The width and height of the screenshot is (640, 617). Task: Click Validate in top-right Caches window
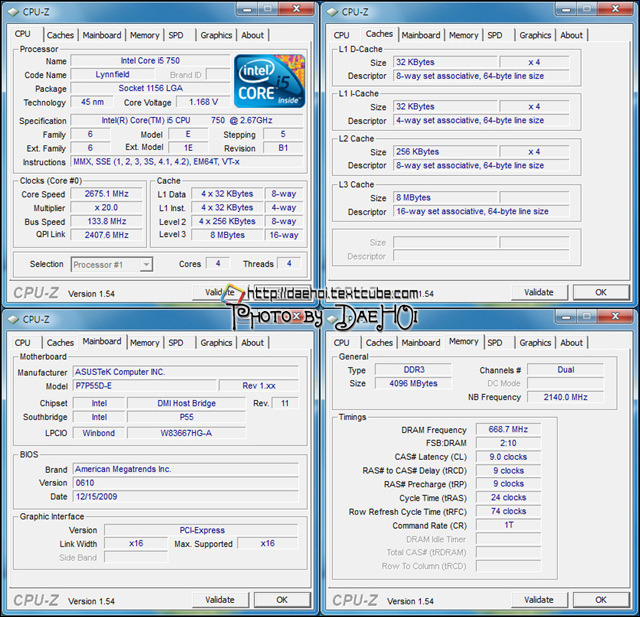point(539,292)
